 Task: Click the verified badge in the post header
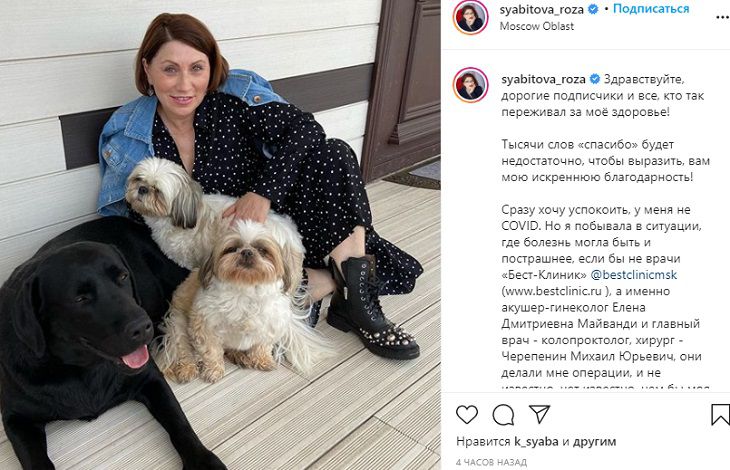(593, 9)
